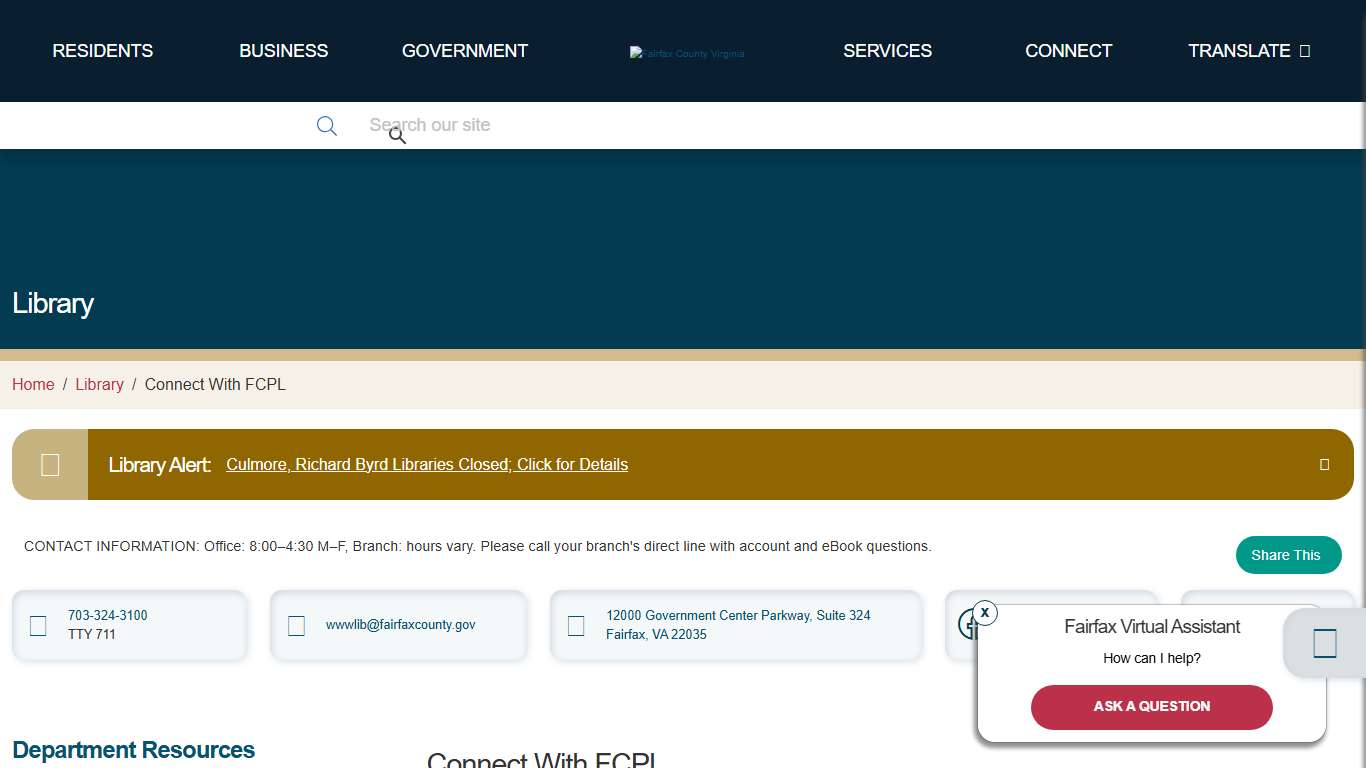
Task: Open the GOVERNMENT navigation dropdown
Action: [464, 51]
